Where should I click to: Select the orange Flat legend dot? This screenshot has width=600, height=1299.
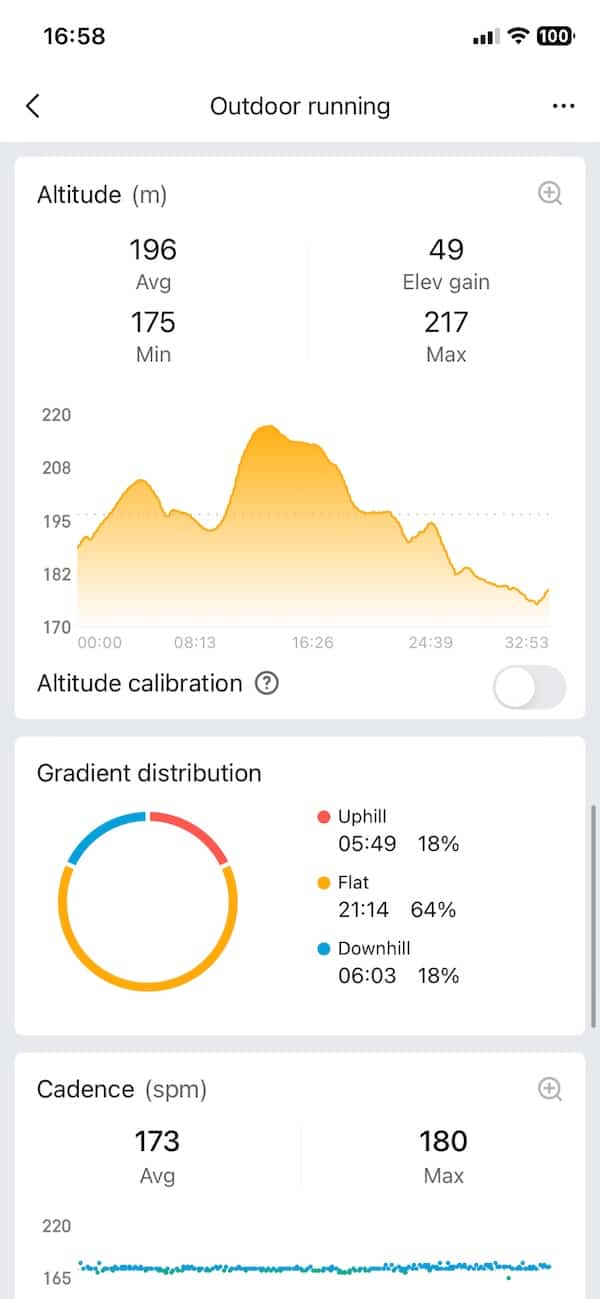[x=323, y=883]
